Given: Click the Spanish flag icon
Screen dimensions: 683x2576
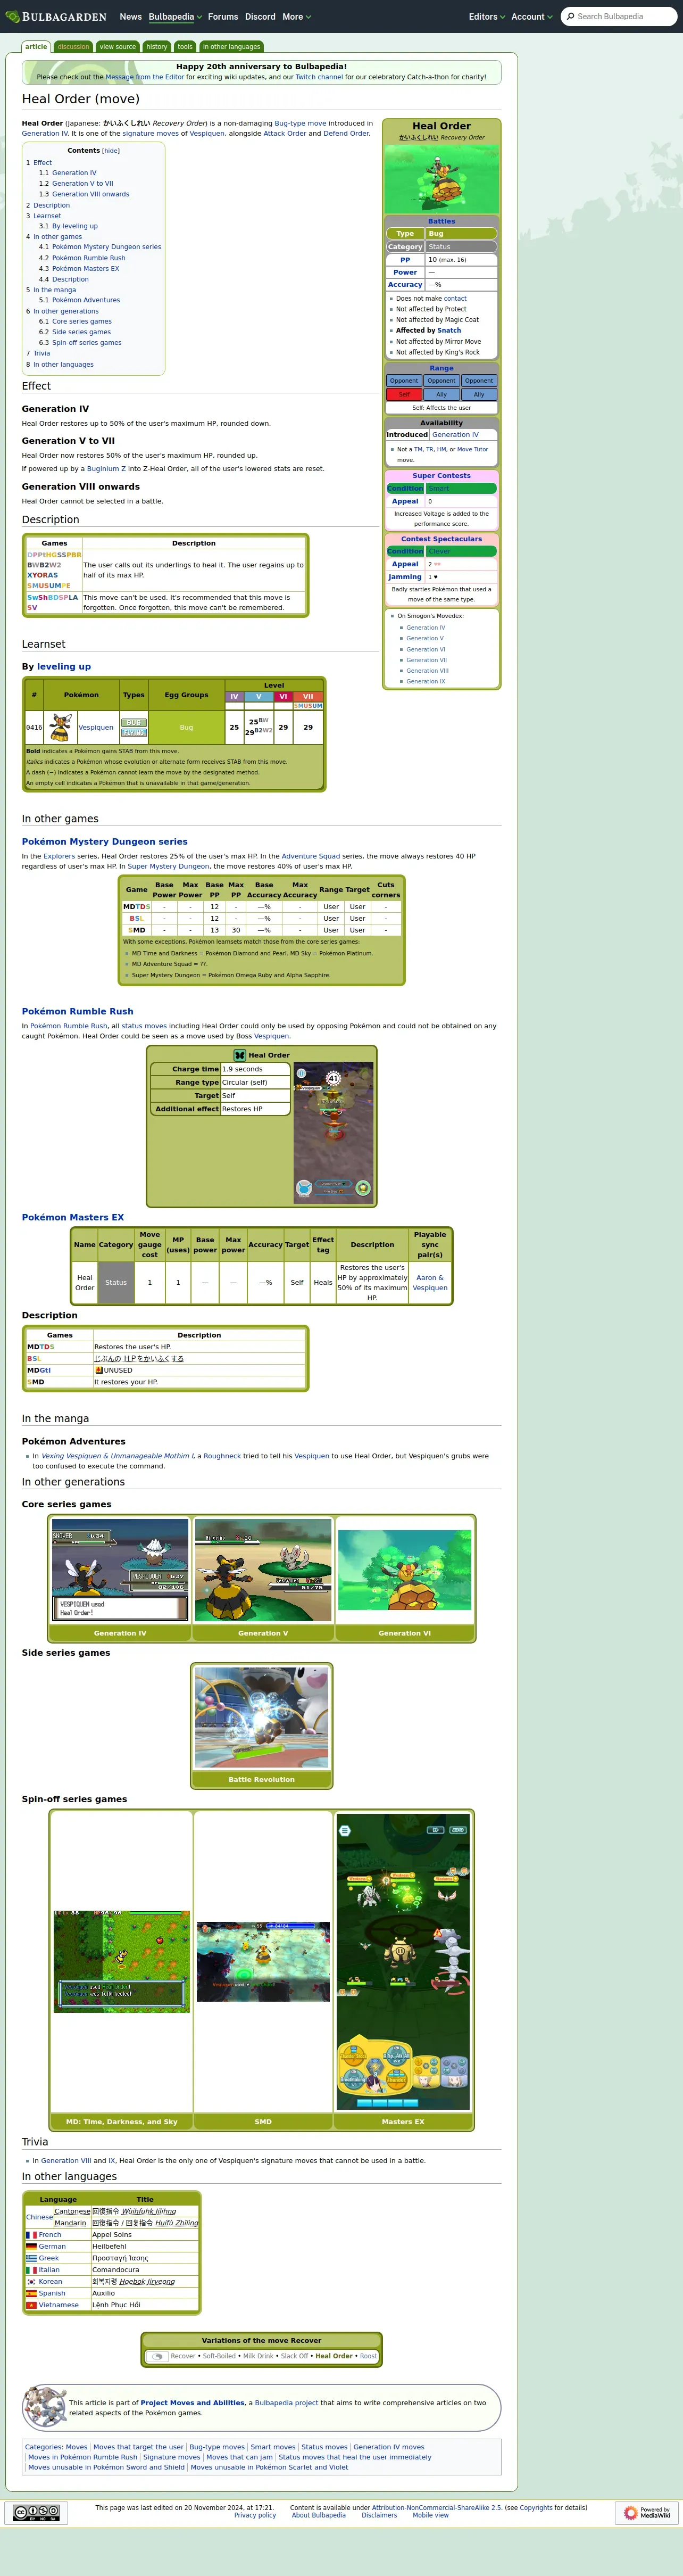Looking at the screenshot, I should 31,2293.
